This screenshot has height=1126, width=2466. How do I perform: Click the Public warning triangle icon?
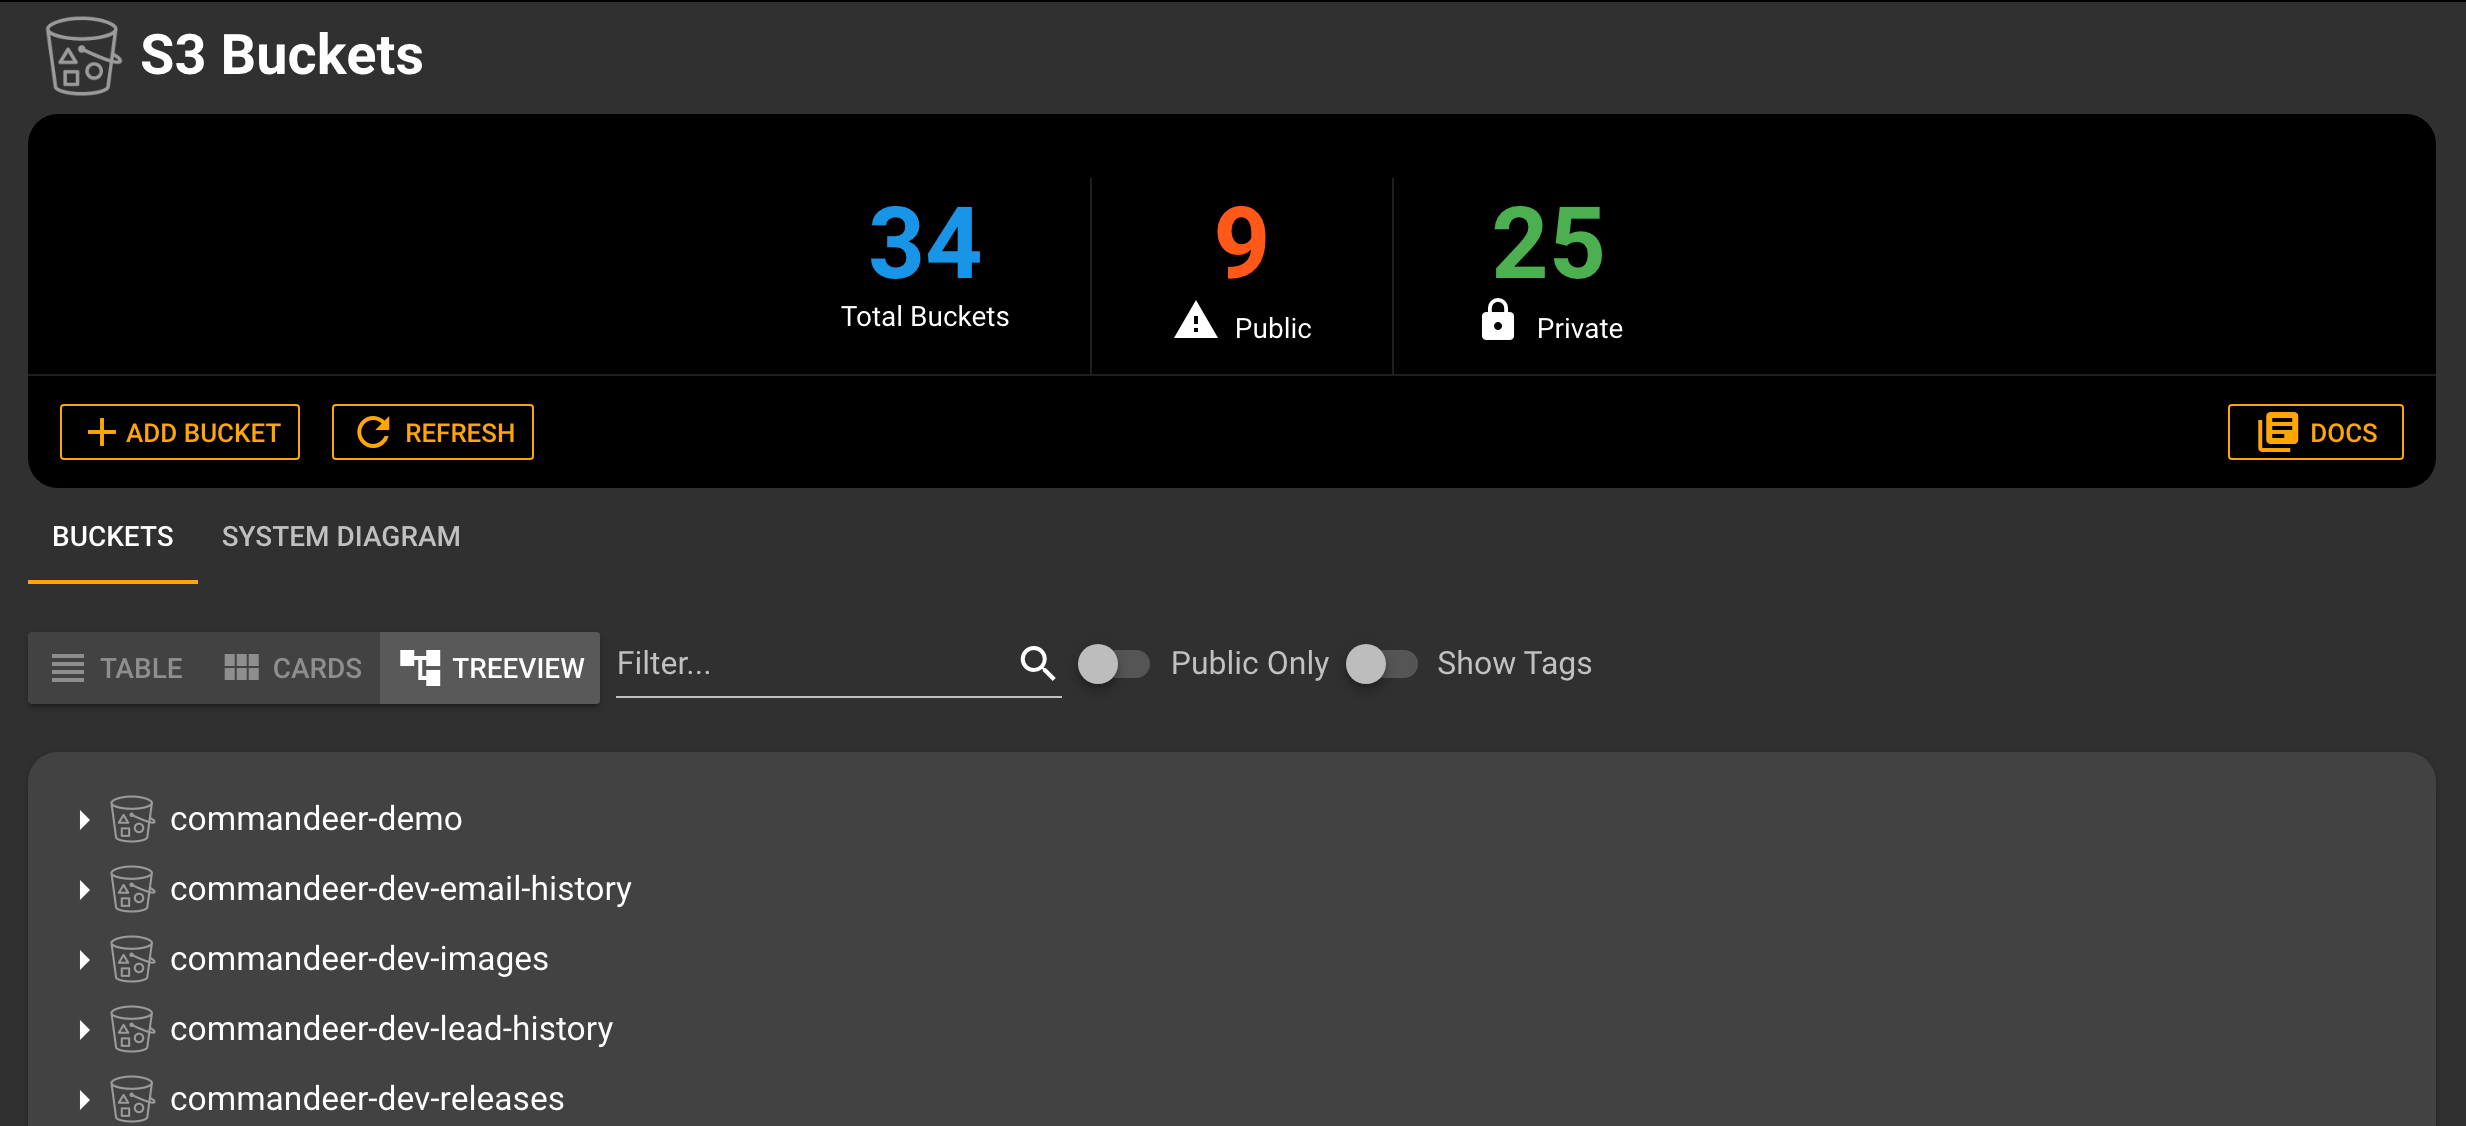coord(1195,320)
